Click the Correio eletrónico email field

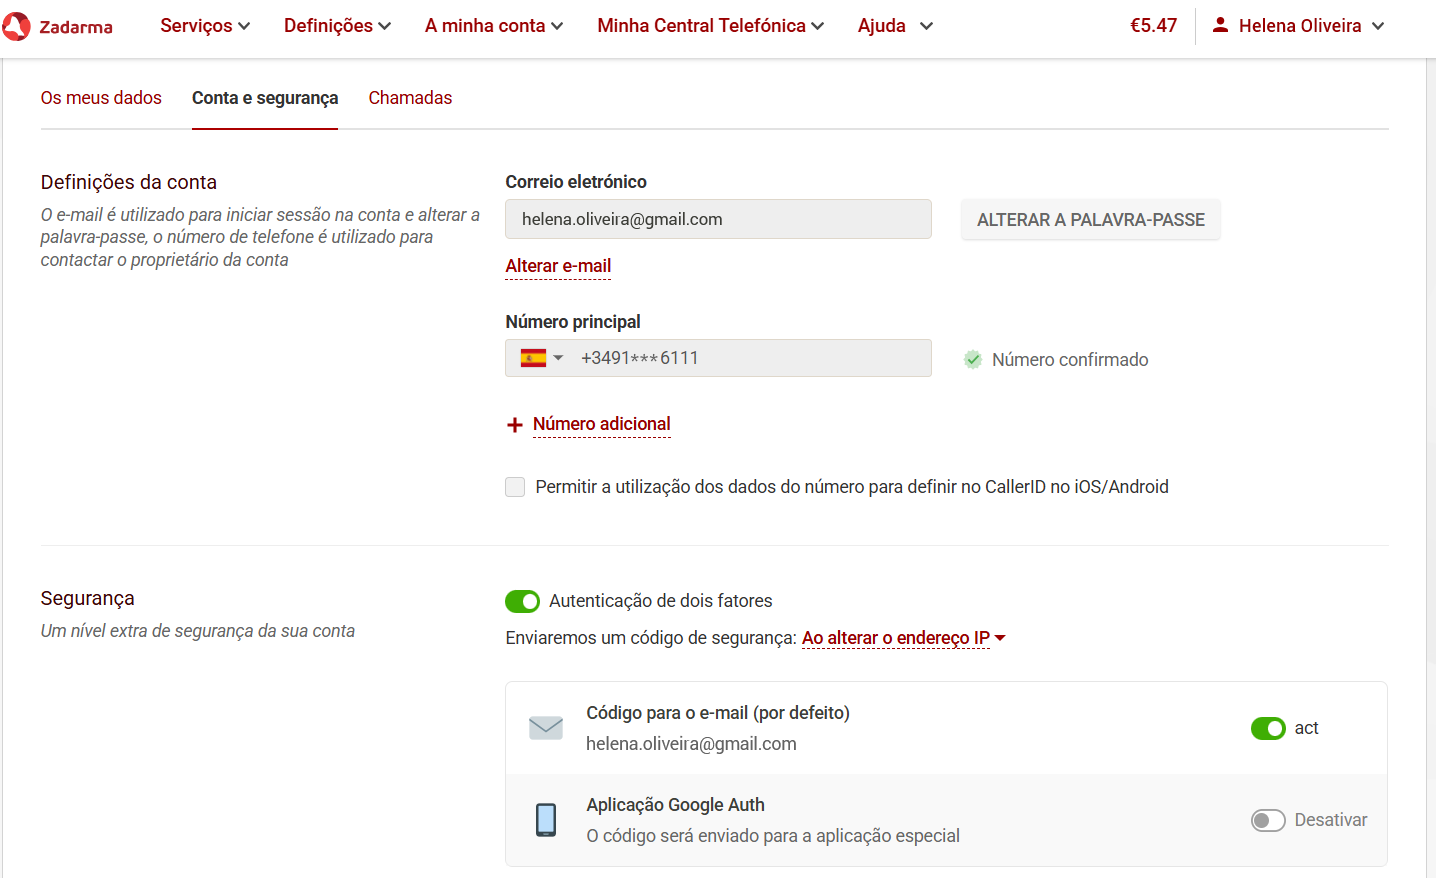718,219
